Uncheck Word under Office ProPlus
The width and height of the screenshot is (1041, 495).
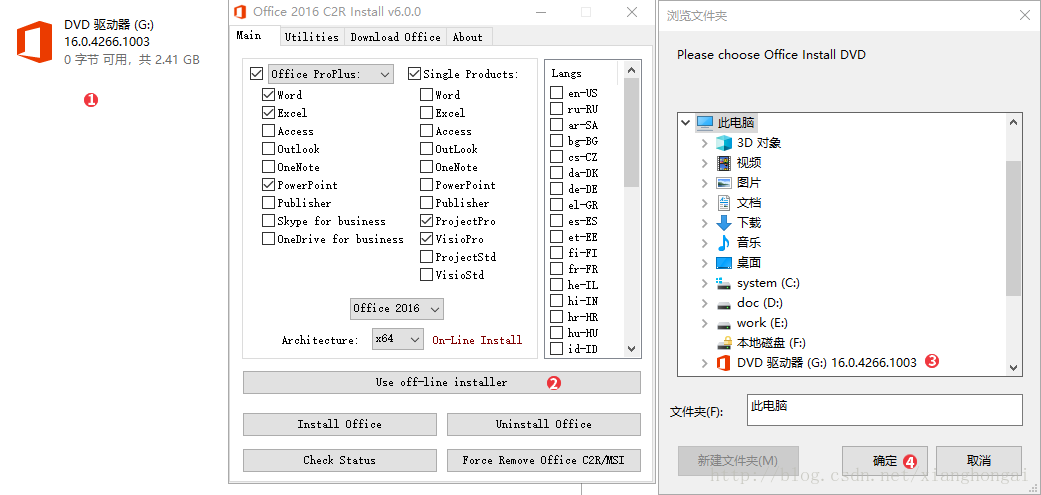[268, 95]
